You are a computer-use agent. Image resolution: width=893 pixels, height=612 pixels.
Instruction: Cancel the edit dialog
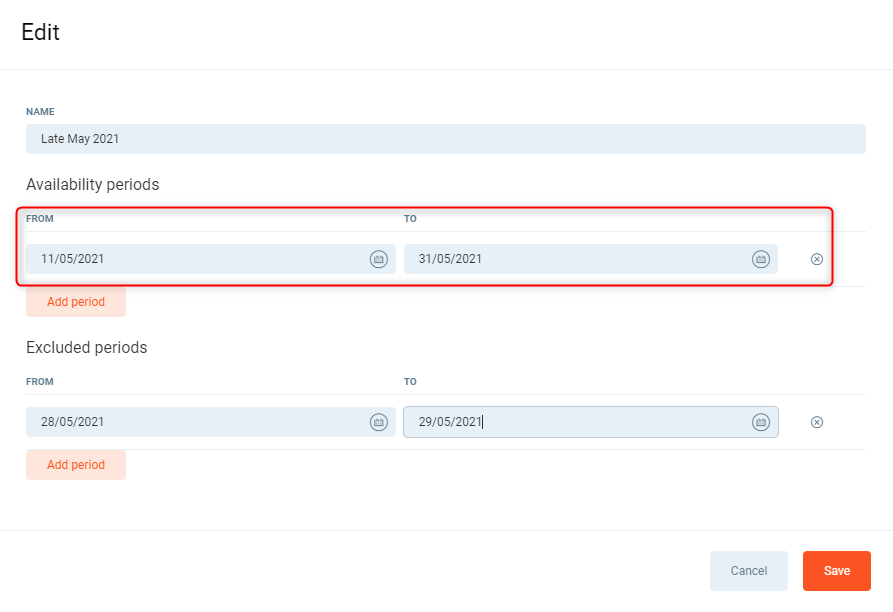click(748, 571)
